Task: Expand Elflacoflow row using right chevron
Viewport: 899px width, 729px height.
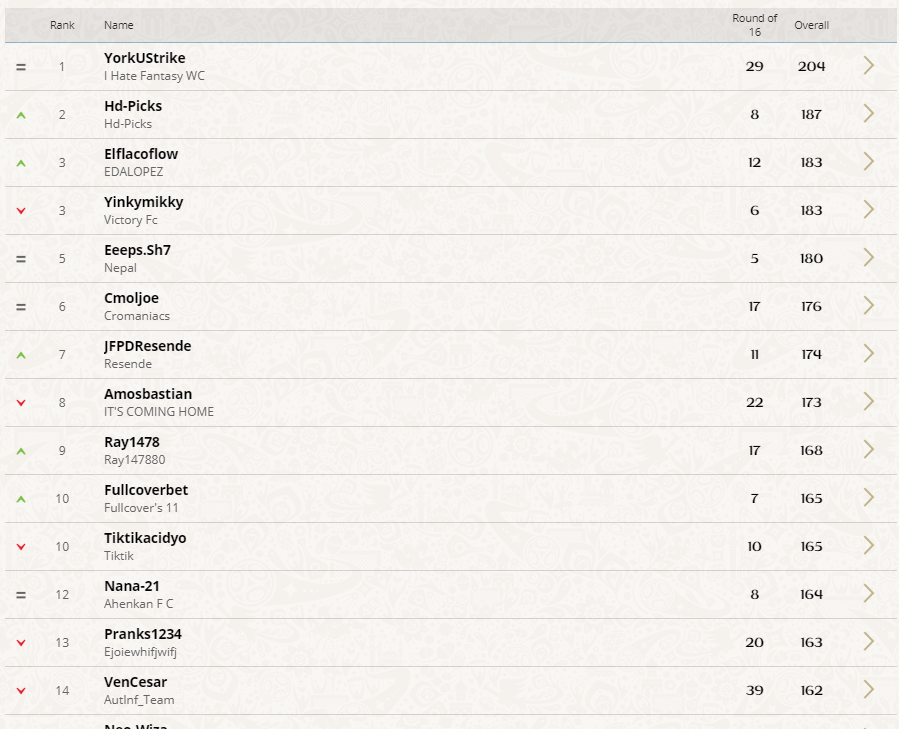Action: [869, 162]
